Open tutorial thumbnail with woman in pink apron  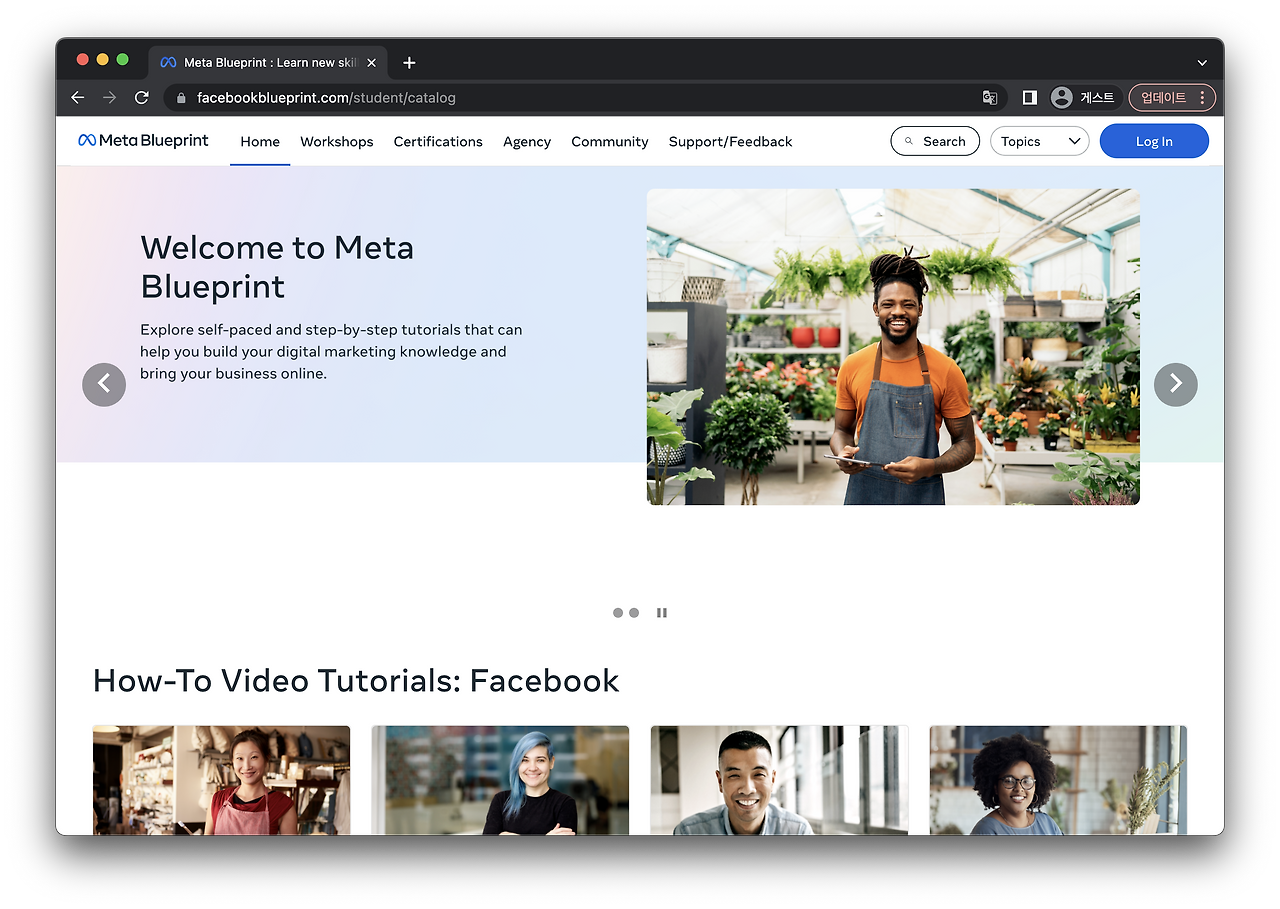pos(221,780)
